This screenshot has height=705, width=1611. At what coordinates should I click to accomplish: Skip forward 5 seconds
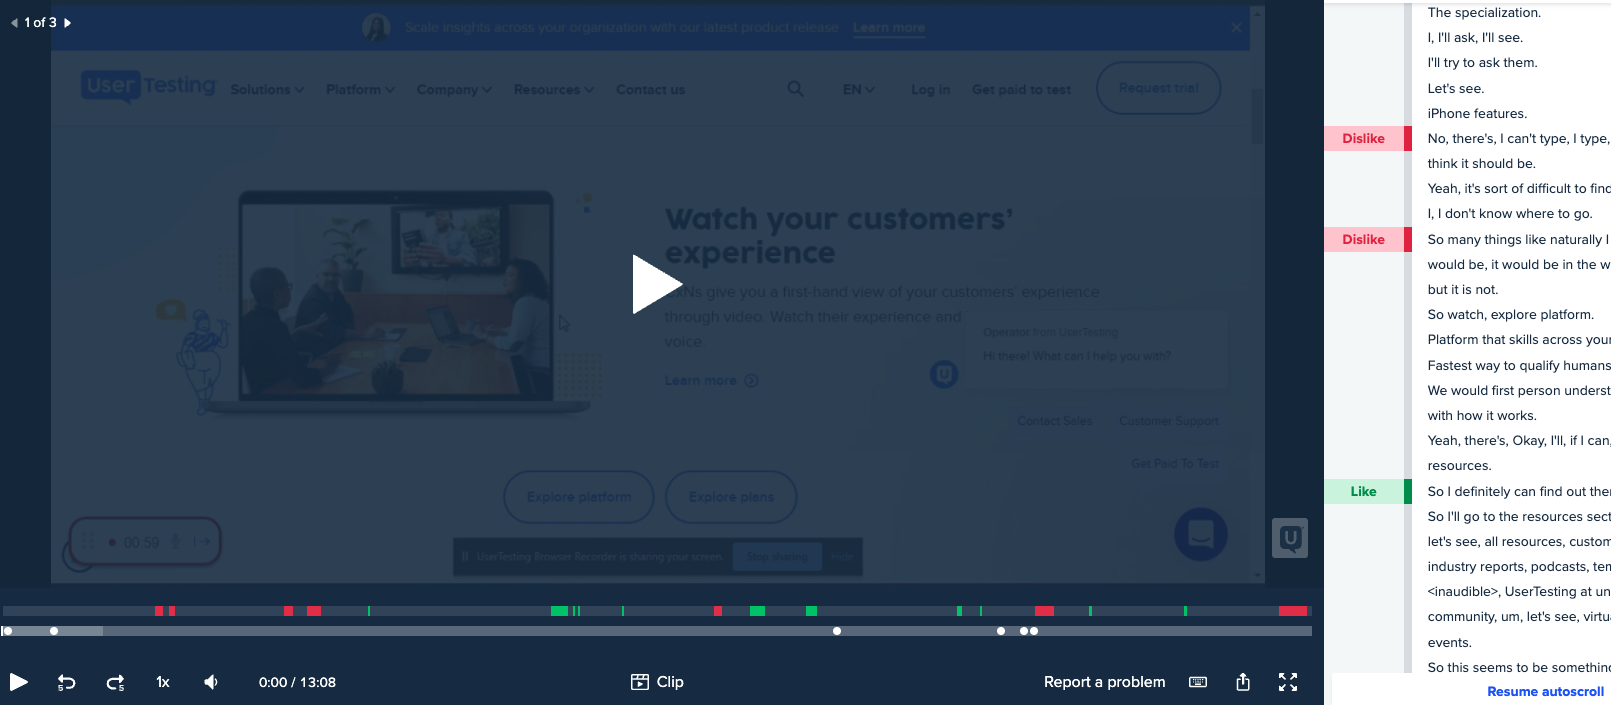pos(115,682)
